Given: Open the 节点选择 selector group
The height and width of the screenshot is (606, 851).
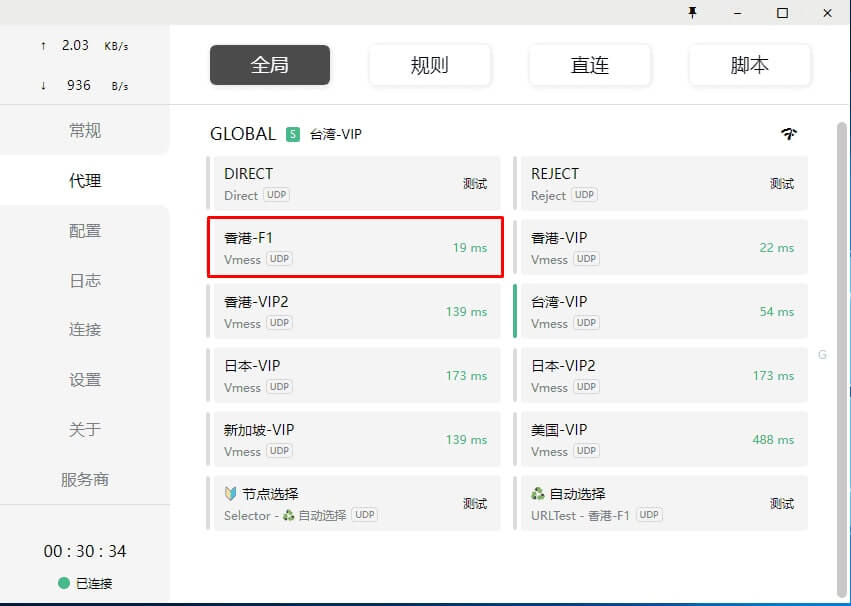Looking at the screenshot, I should (x=354, y=503).
